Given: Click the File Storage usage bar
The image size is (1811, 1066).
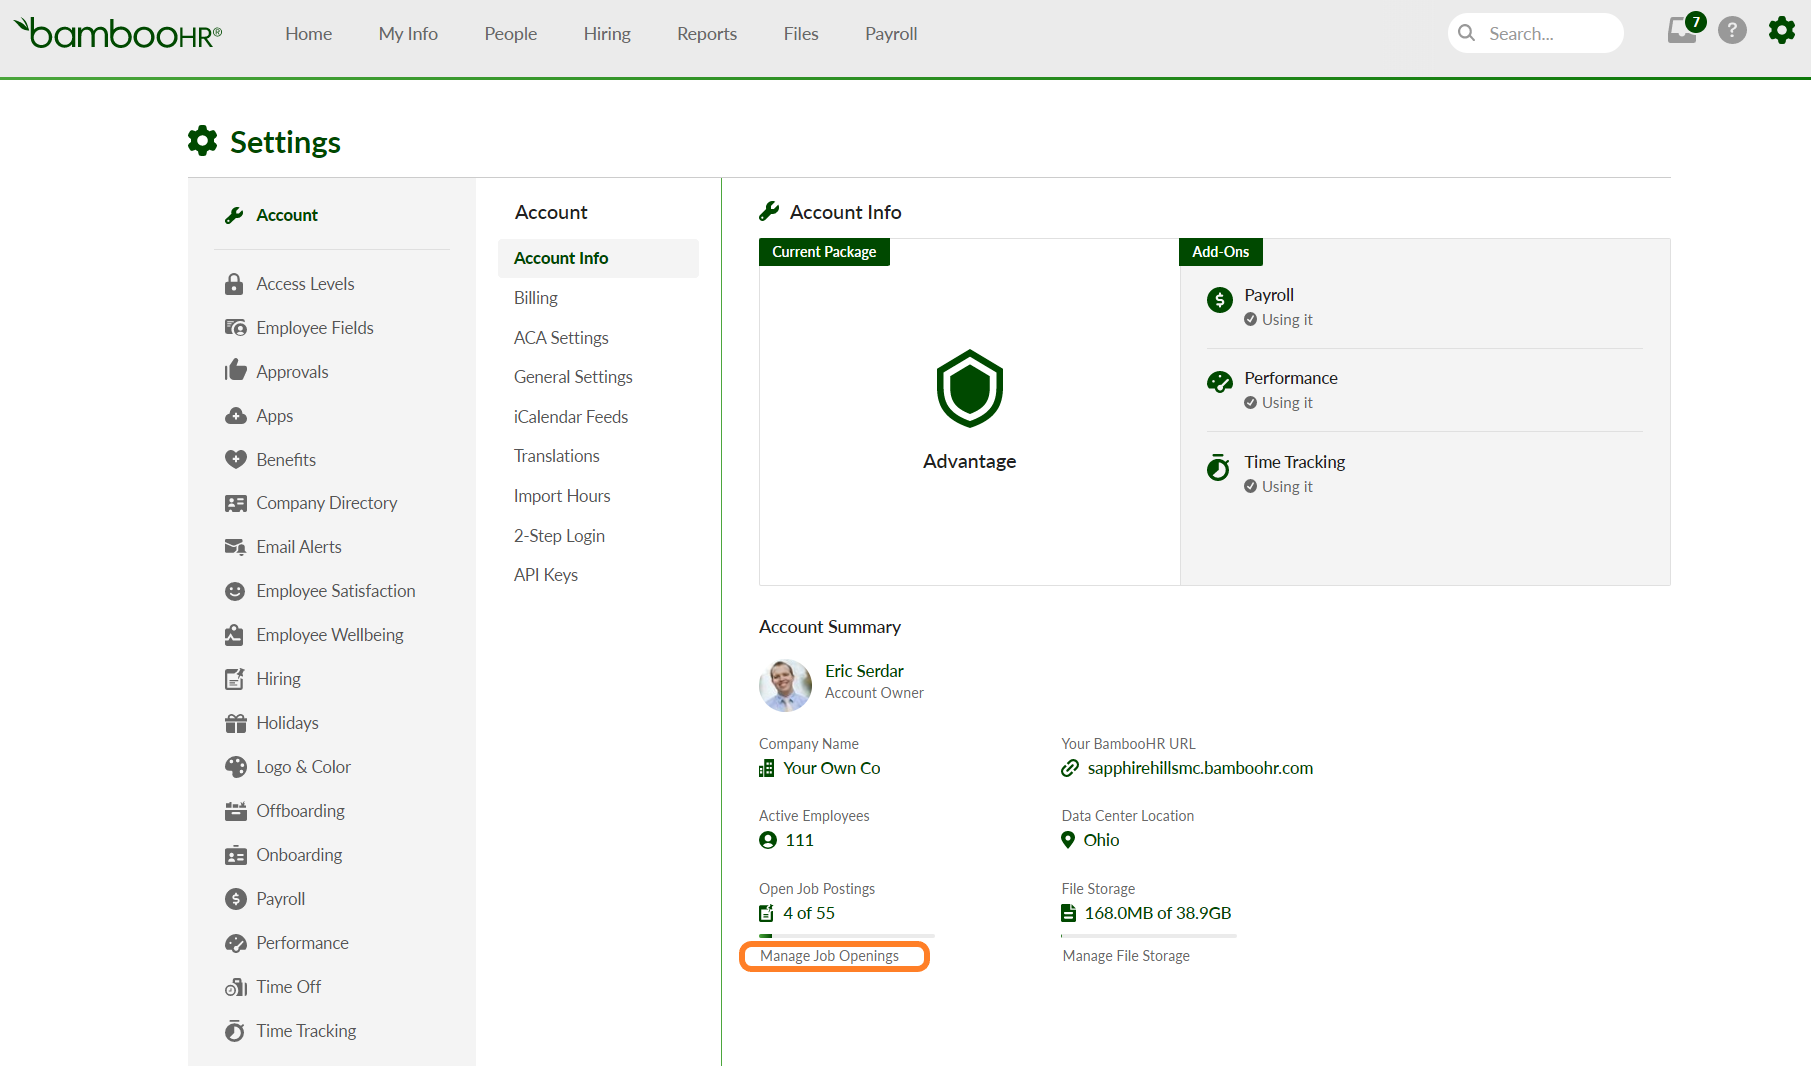Looking at the screenshot, I should (x=1149, y=936).
